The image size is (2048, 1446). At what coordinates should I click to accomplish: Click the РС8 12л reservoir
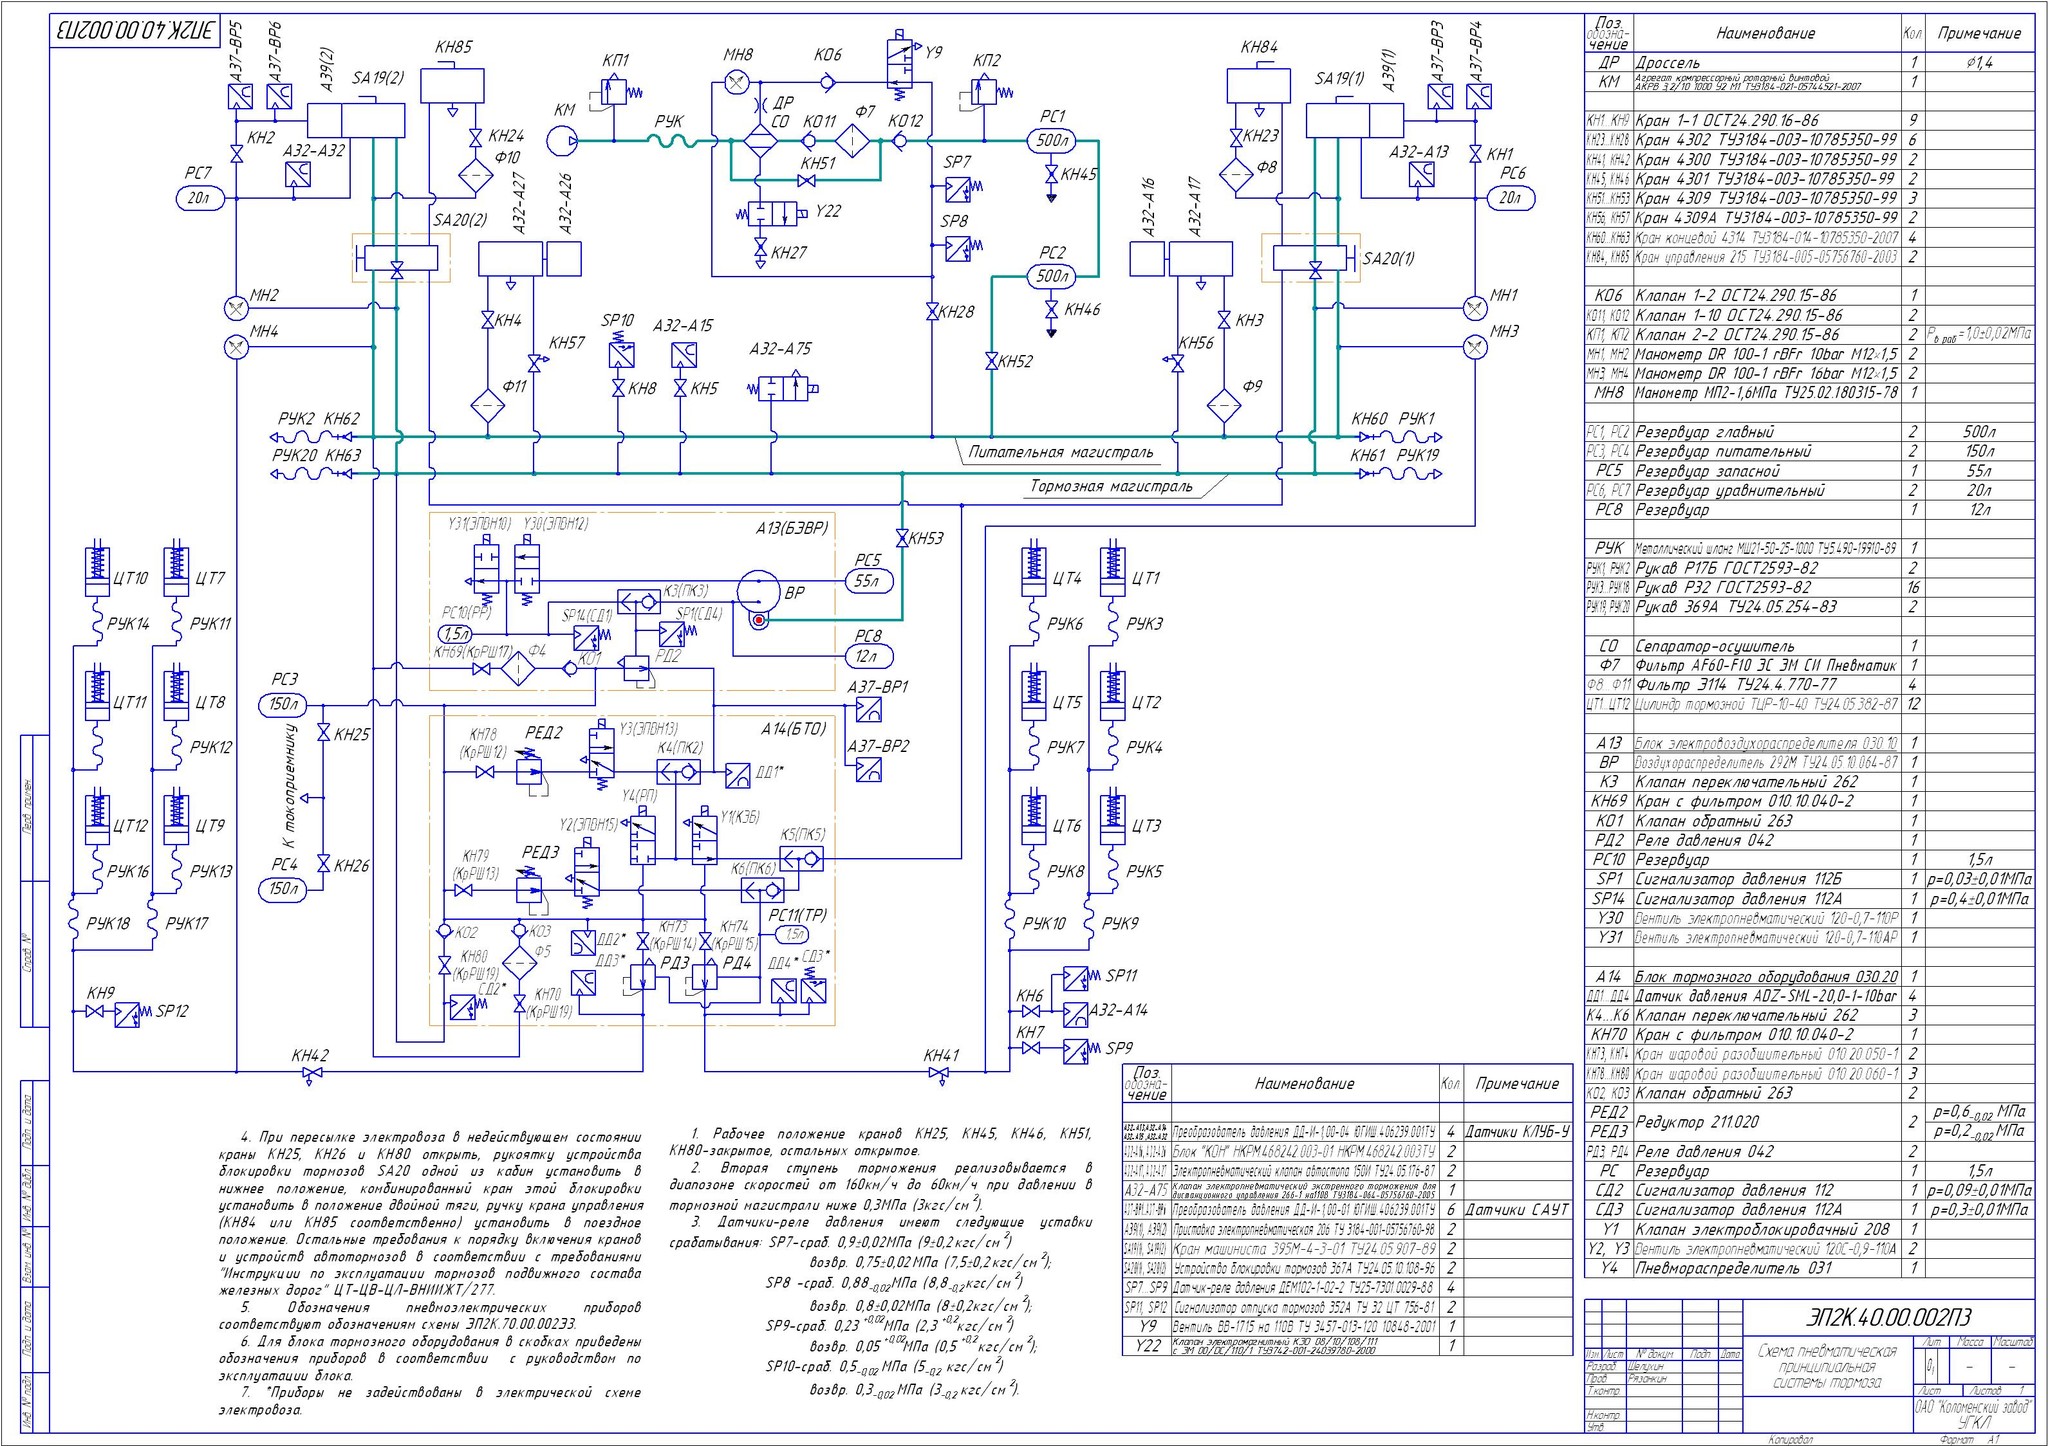point(869,656)
